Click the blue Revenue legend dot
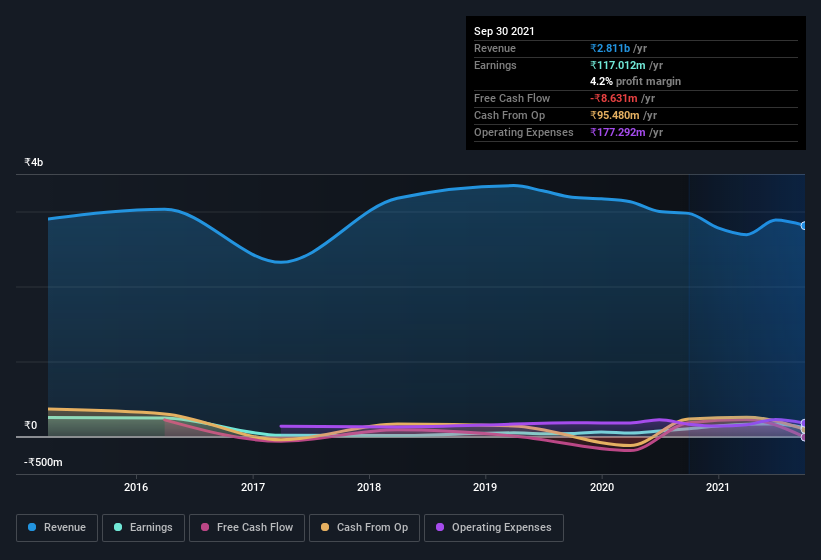The width and height of the screenshot is (821, 560). click(x=32, y=527)
